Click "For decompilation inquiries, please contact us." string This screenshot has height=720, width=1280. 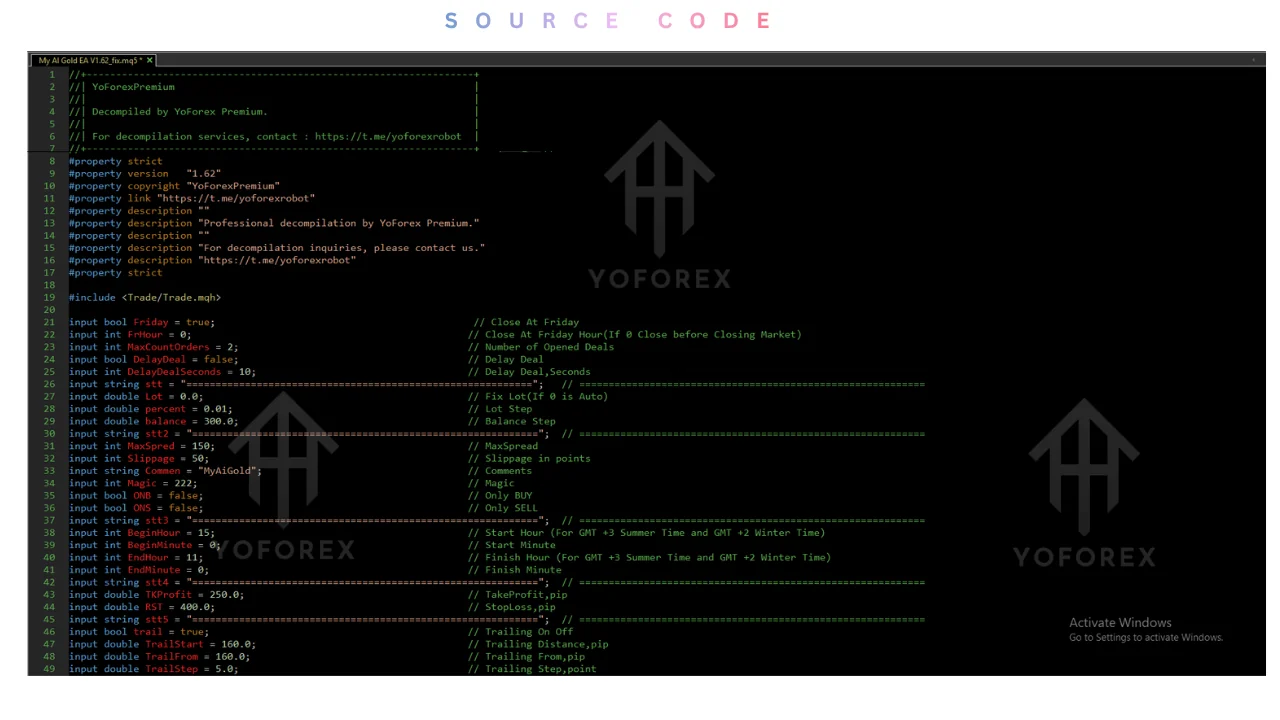342,248
